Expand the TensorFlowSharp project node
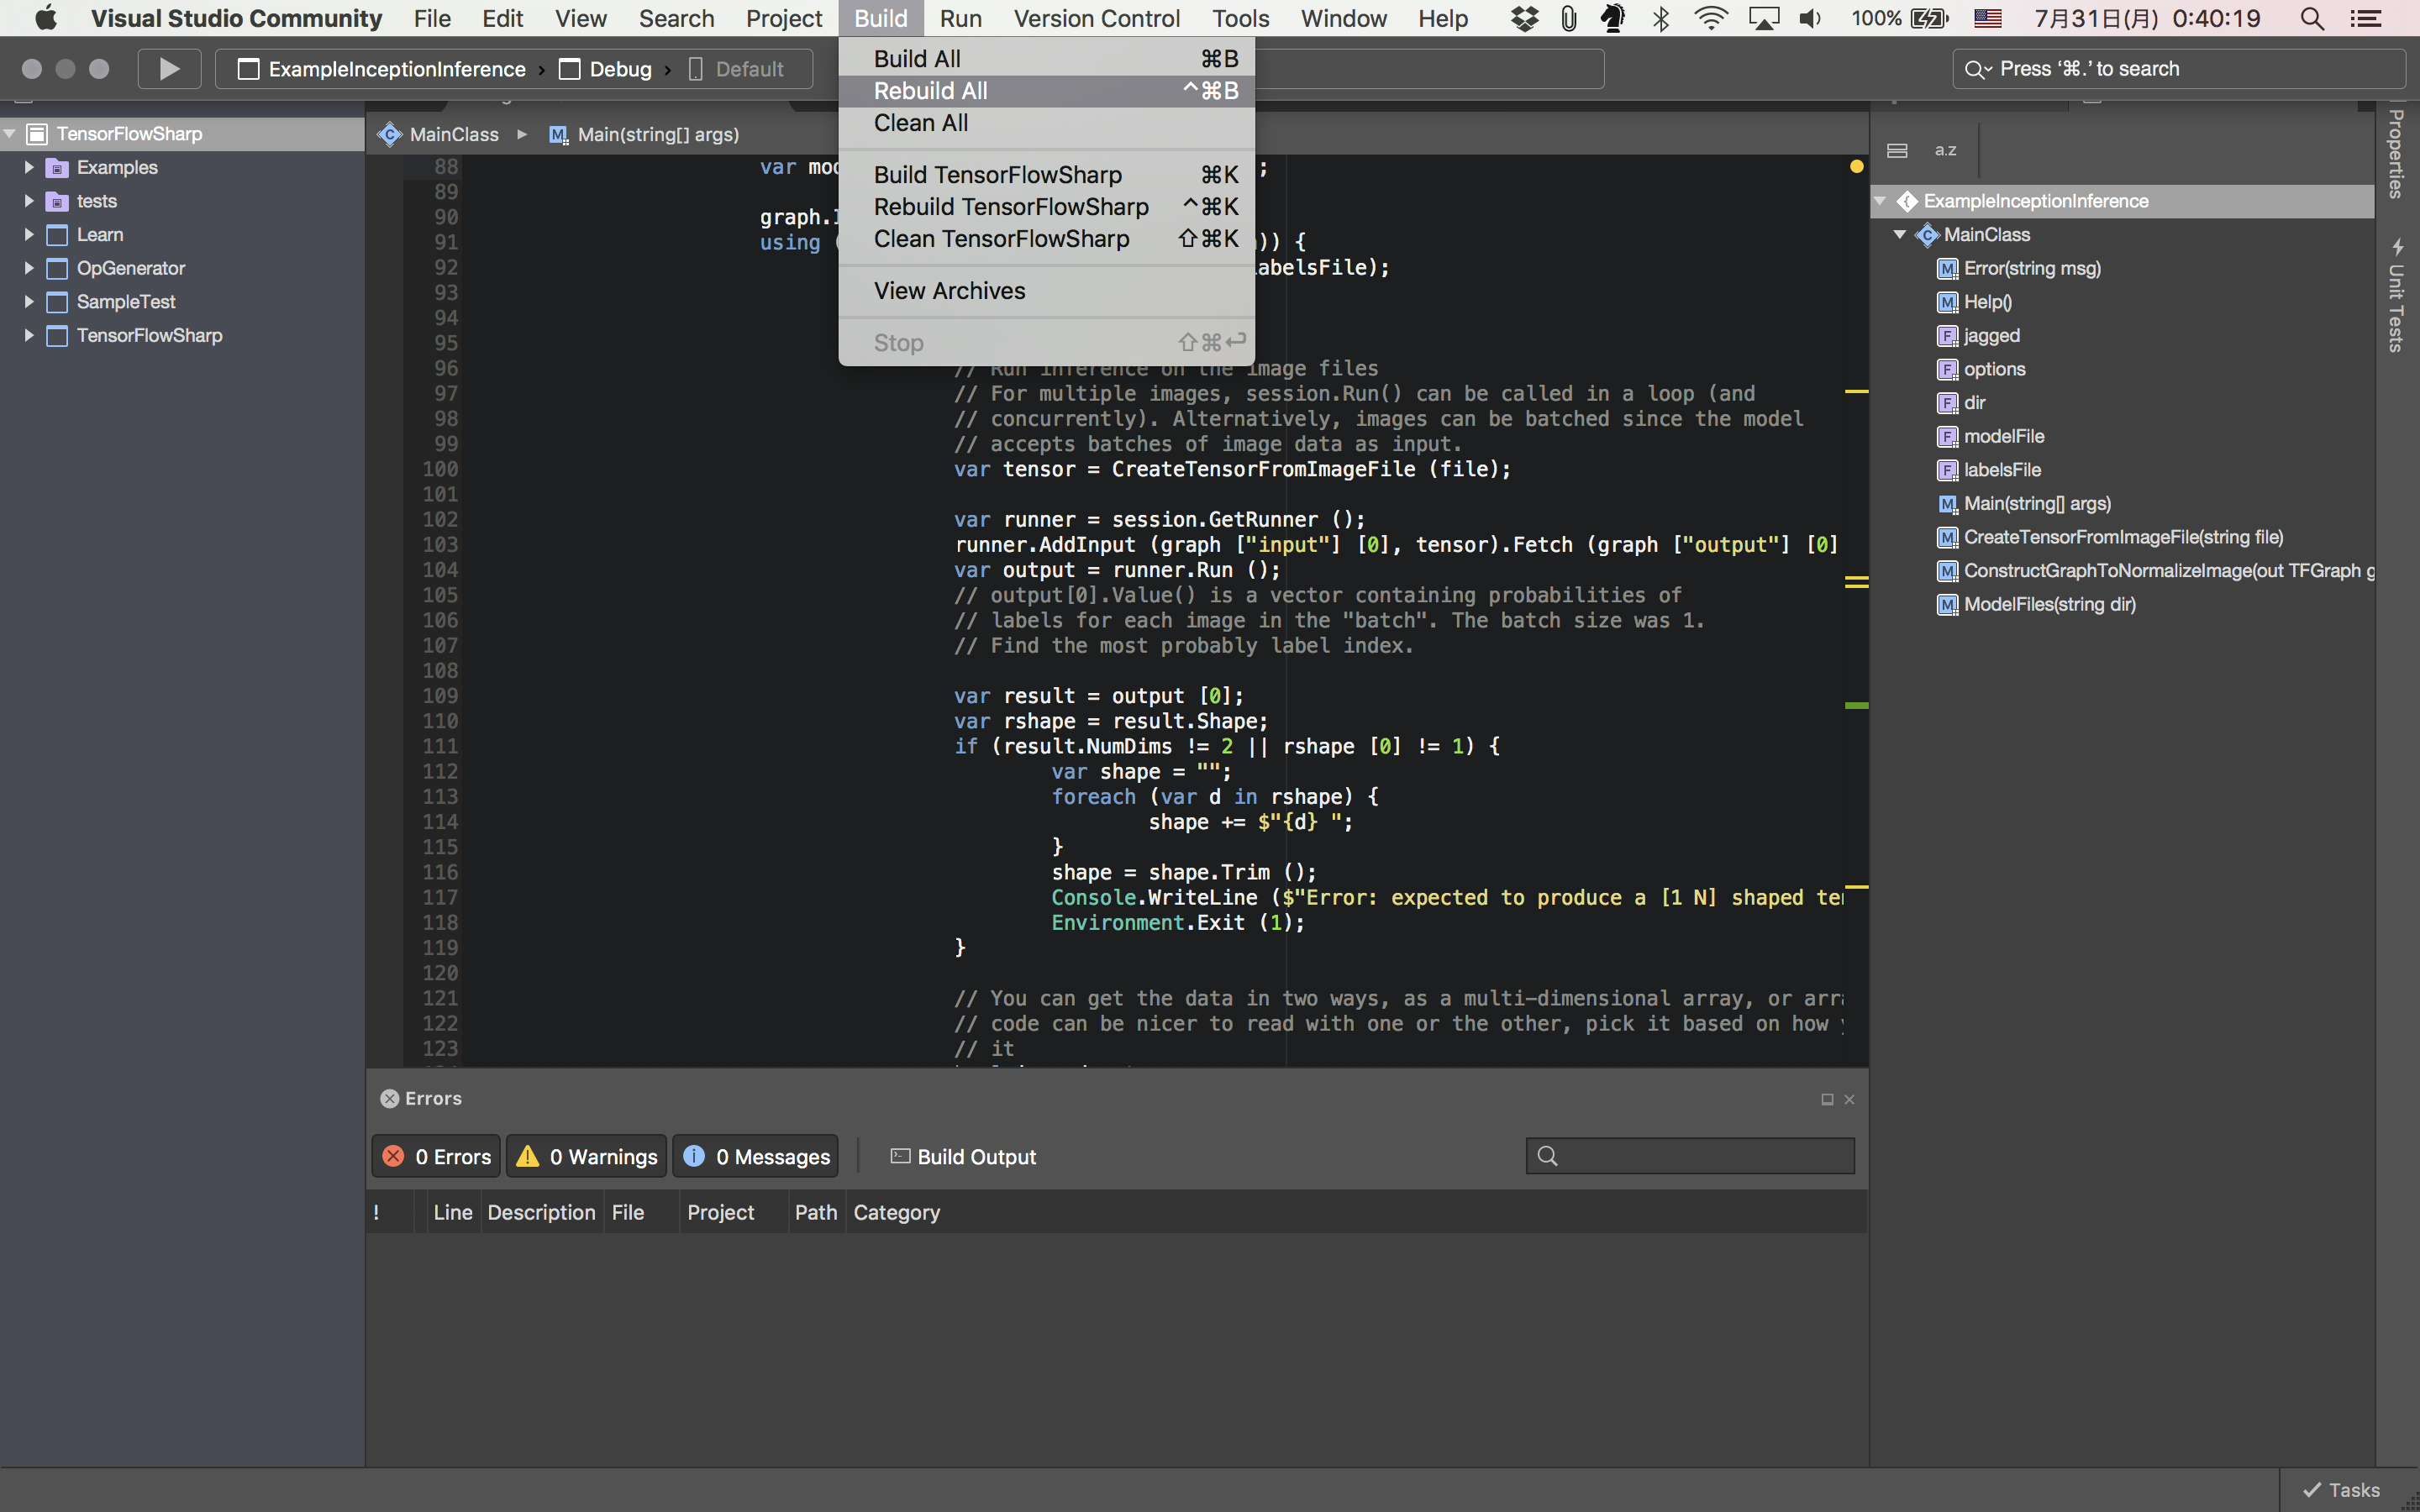The width and height of the screenshot is (2420, 1512). point(28,334)
